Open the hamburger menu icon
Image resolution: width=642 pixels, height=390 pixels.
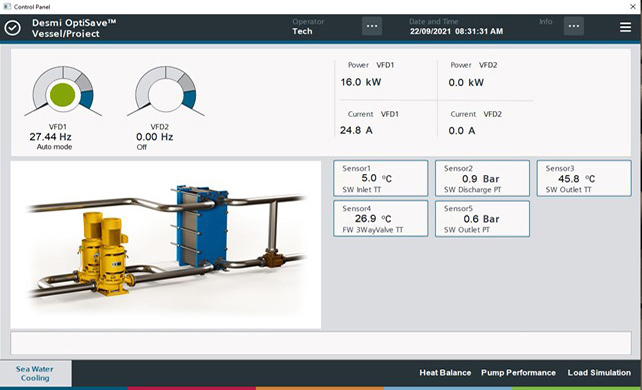625,27
